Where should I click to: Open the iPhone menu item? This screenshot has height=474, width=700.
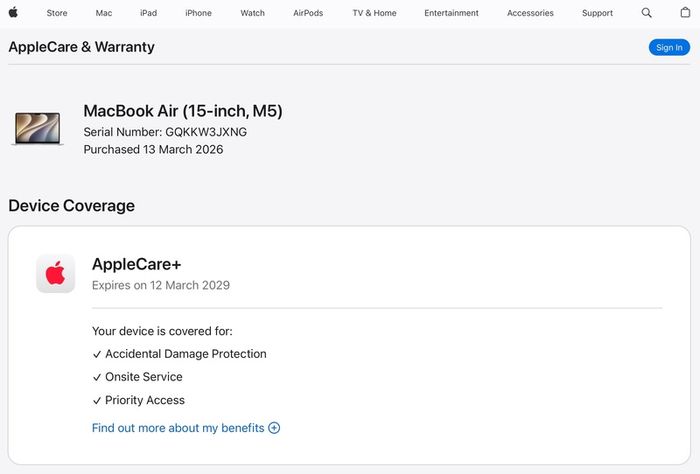(x=198, y=13)
